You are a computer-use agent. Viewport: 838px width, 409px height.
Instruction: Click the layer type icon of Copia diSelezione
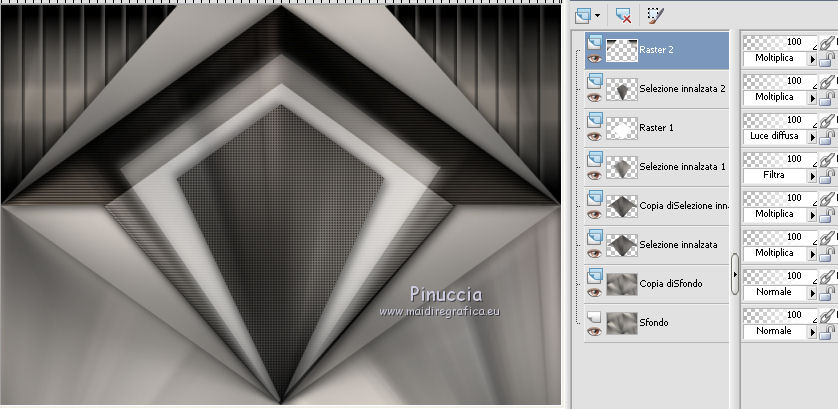tap(595, 198)
